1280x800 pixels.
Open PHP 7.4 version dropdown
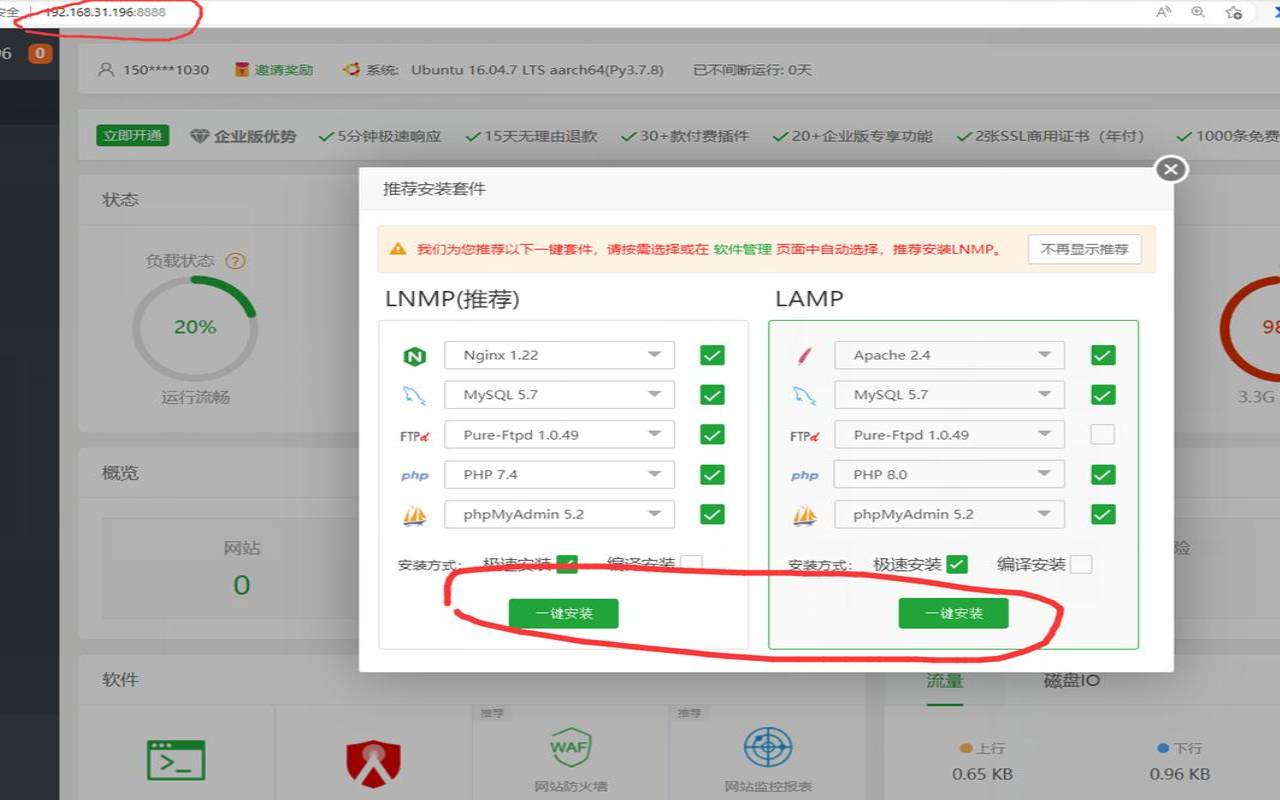[560, 475]
